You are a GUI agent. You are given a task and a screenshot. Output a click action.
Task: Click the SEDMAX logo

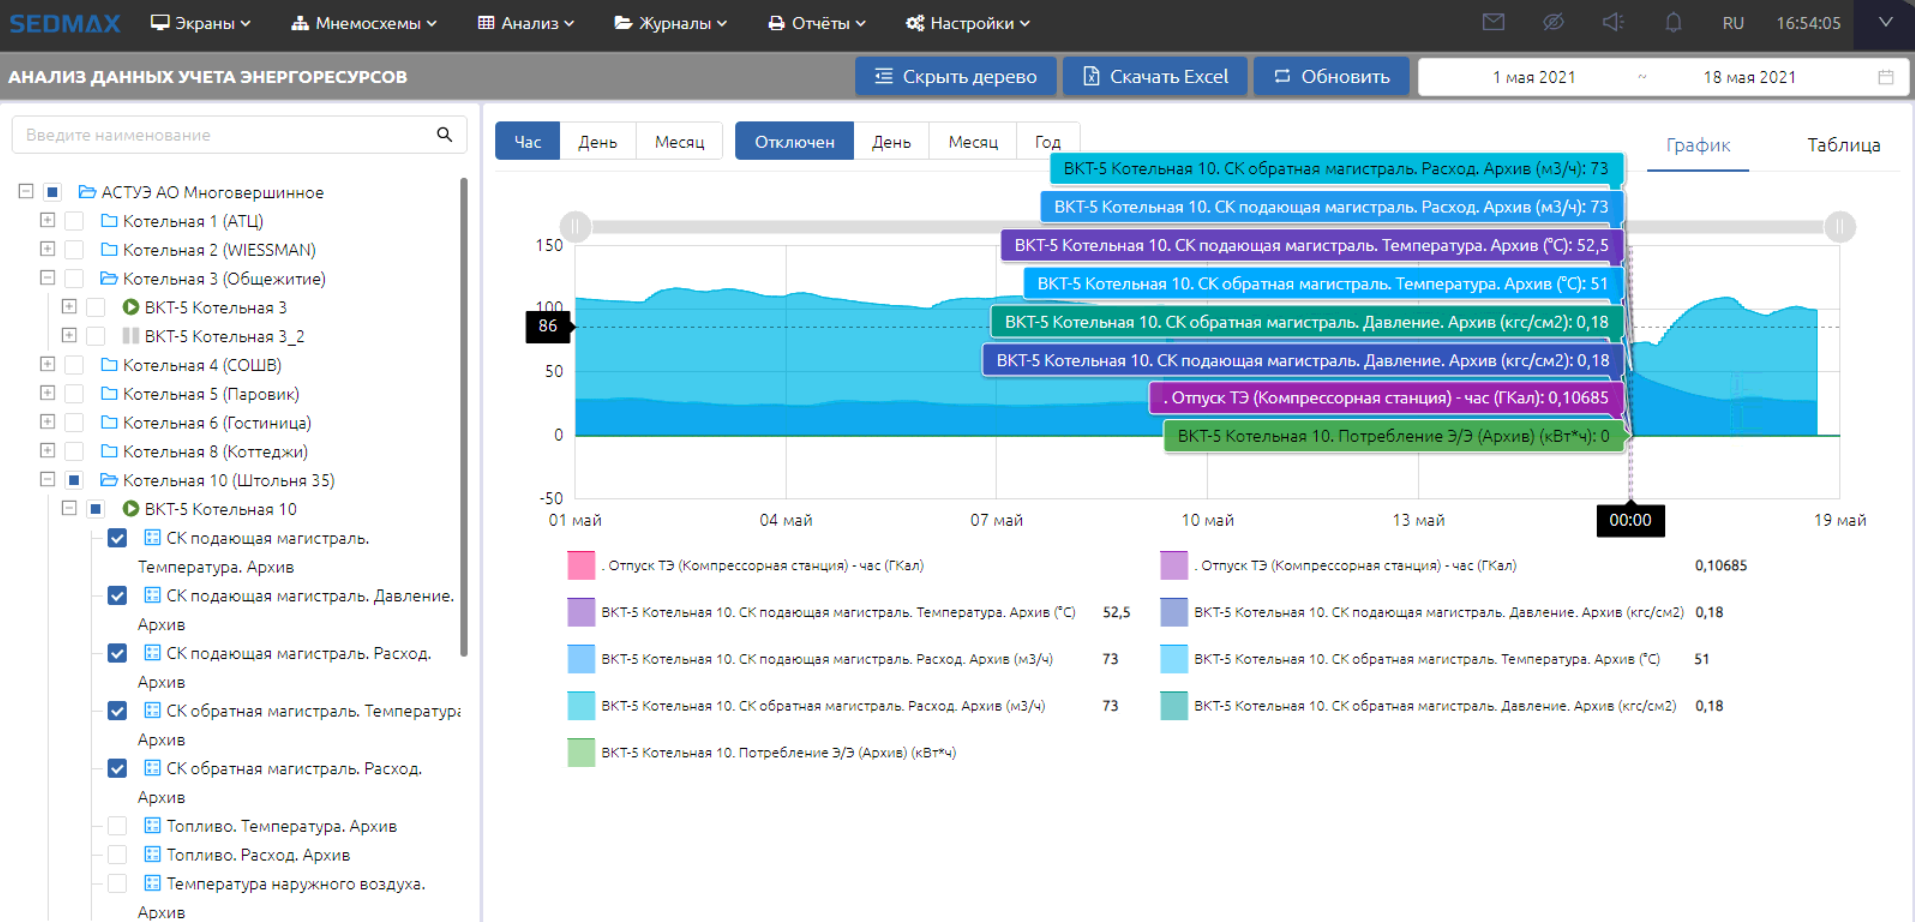coord(65,23)
